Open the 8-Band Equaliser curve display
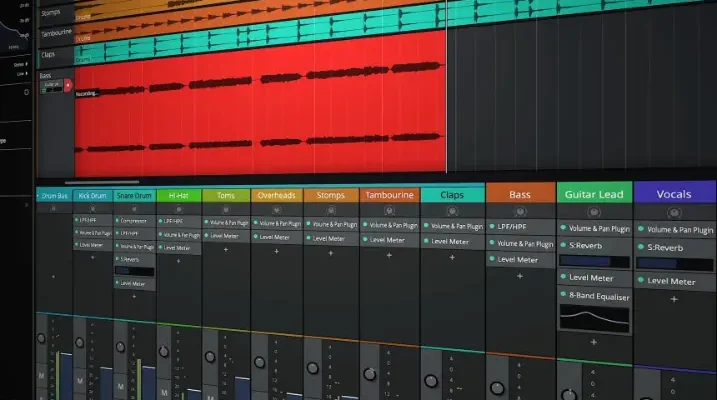This screenshot has width=717, height=400. coord(594,318)
